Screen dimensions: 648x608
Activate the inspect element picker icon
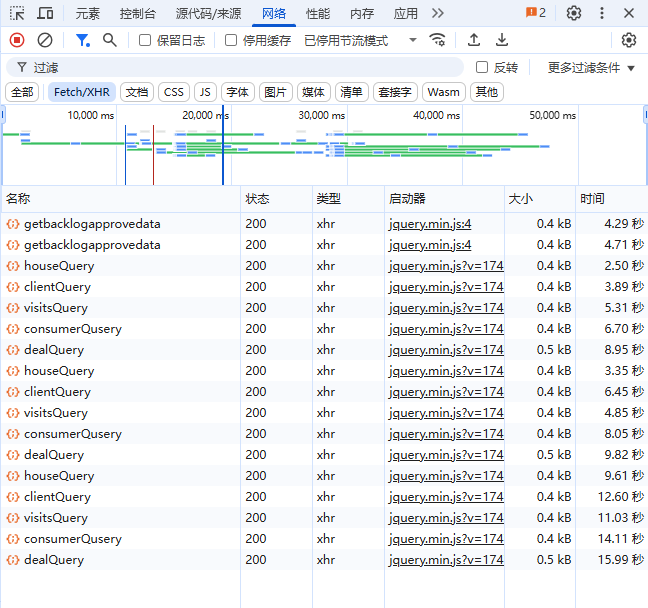click(x=17, y=13)
